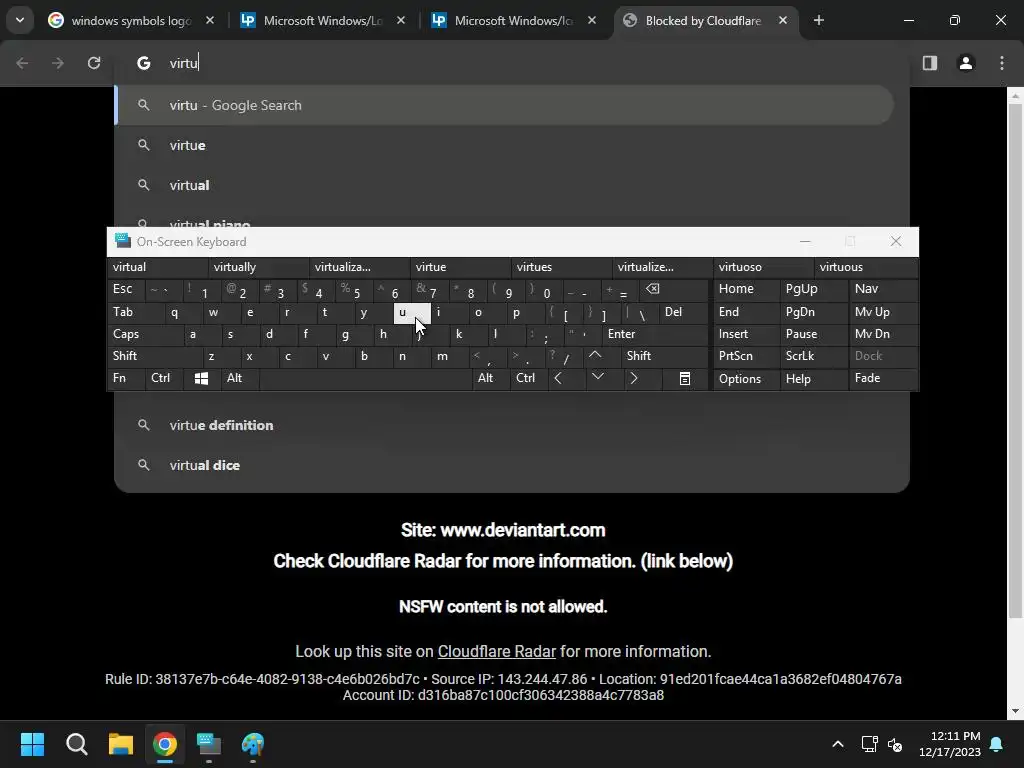The width and height of the screenshot is (1024, 768).
Task: Click the Enter key
Action: [655, 334]
